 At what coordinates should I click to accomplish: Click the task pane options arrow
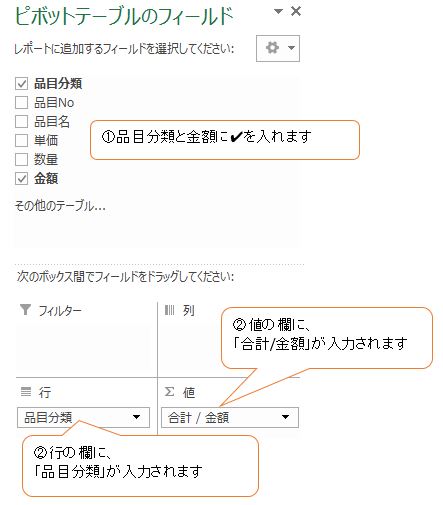[278, 12]
